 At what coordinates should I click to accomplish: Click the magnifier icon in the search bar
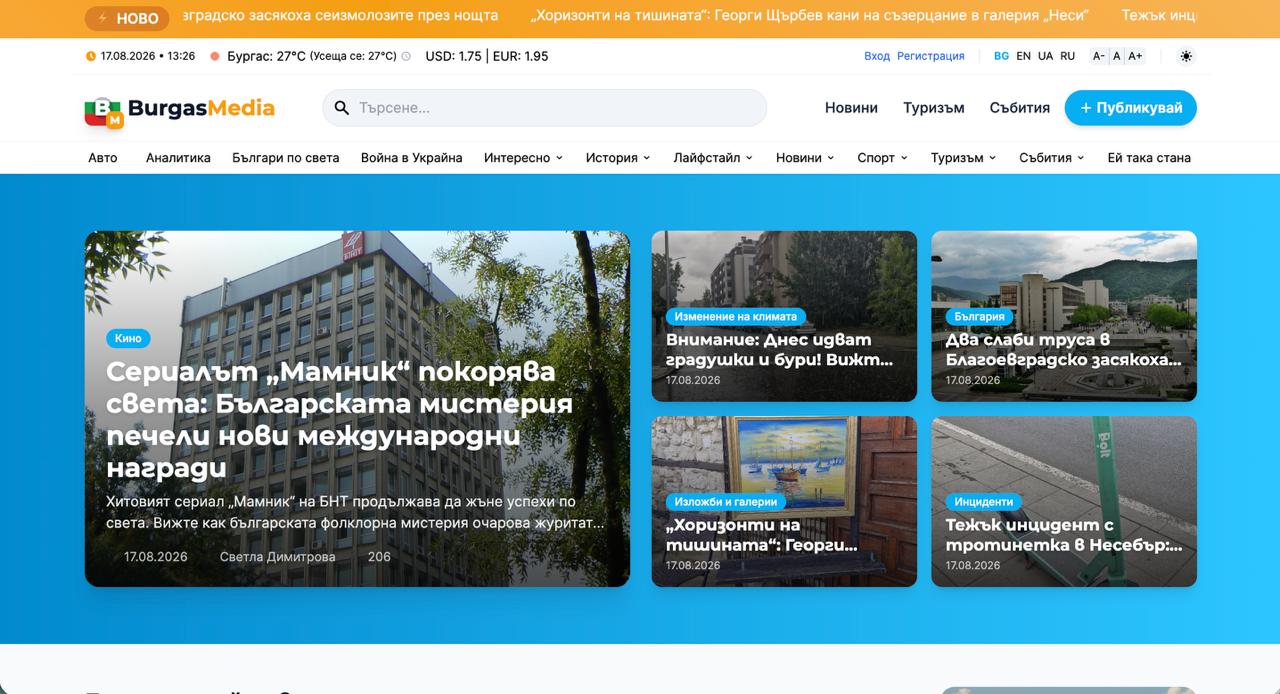click(341, 108)
